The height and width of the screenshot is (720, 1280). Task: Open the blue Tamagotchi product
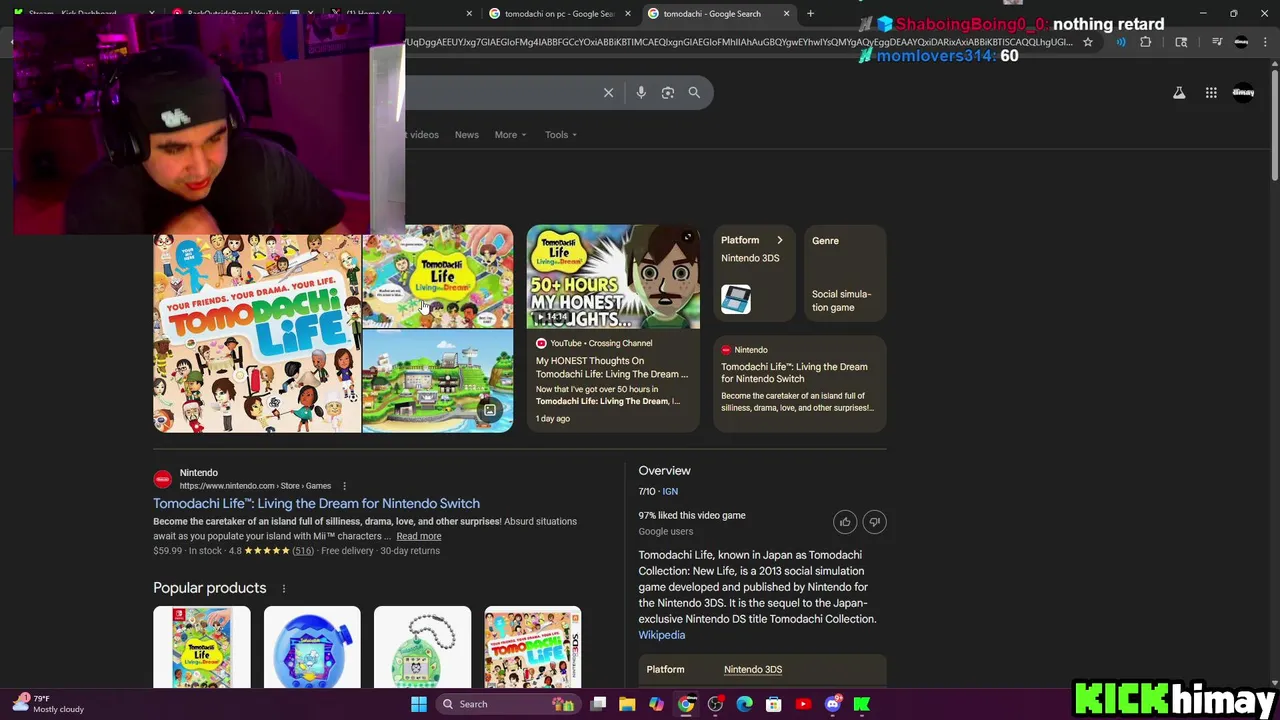pyautogui.click(x=312, y=647)
